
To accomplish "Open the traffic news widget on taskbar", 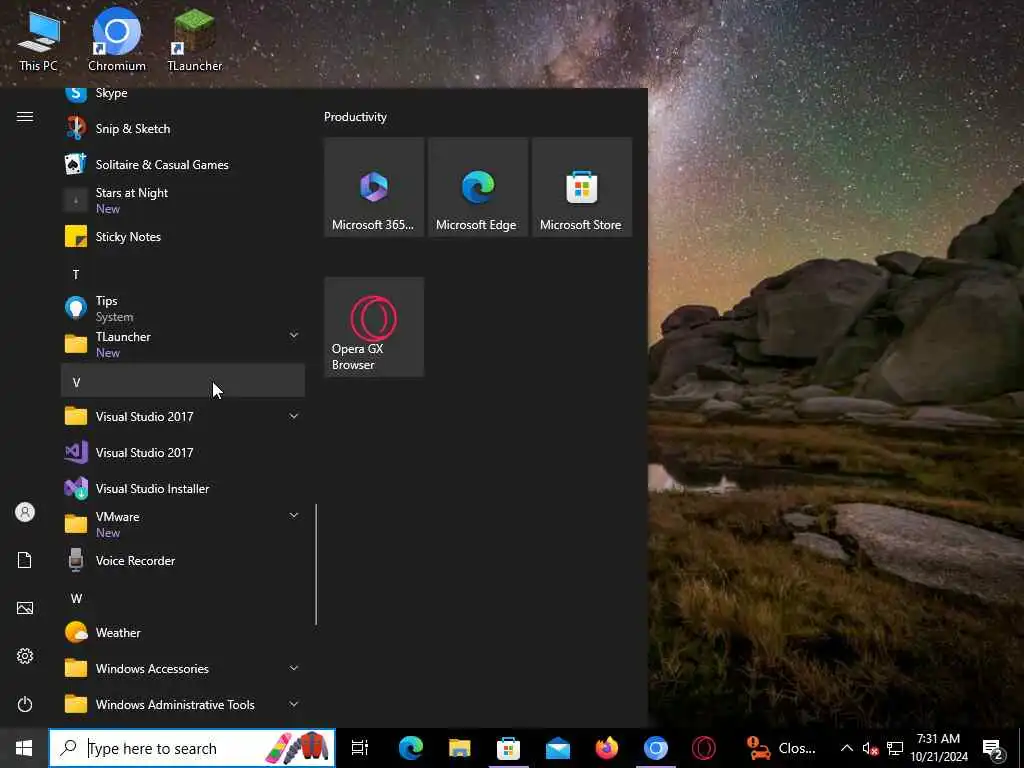I will 782,748.
